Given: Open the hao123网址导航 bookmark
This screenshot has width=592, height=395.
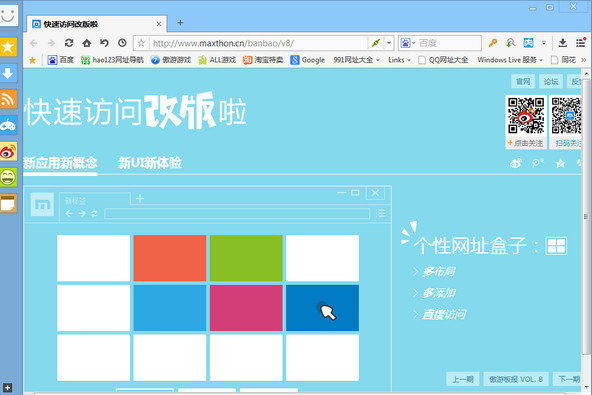Looking at the screenshot, I should tap(112, 60).
